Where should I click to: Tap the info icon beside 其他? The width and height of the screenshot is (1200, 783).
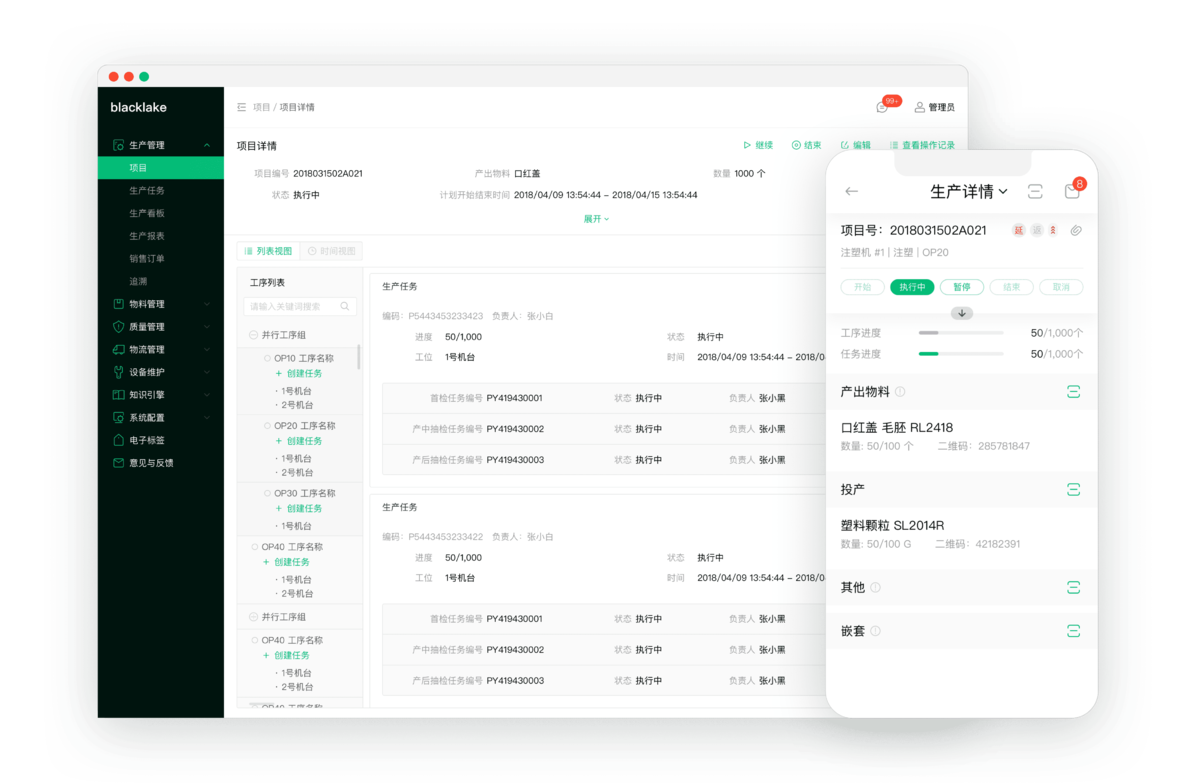pyautogui.click(x=875, y=587)
